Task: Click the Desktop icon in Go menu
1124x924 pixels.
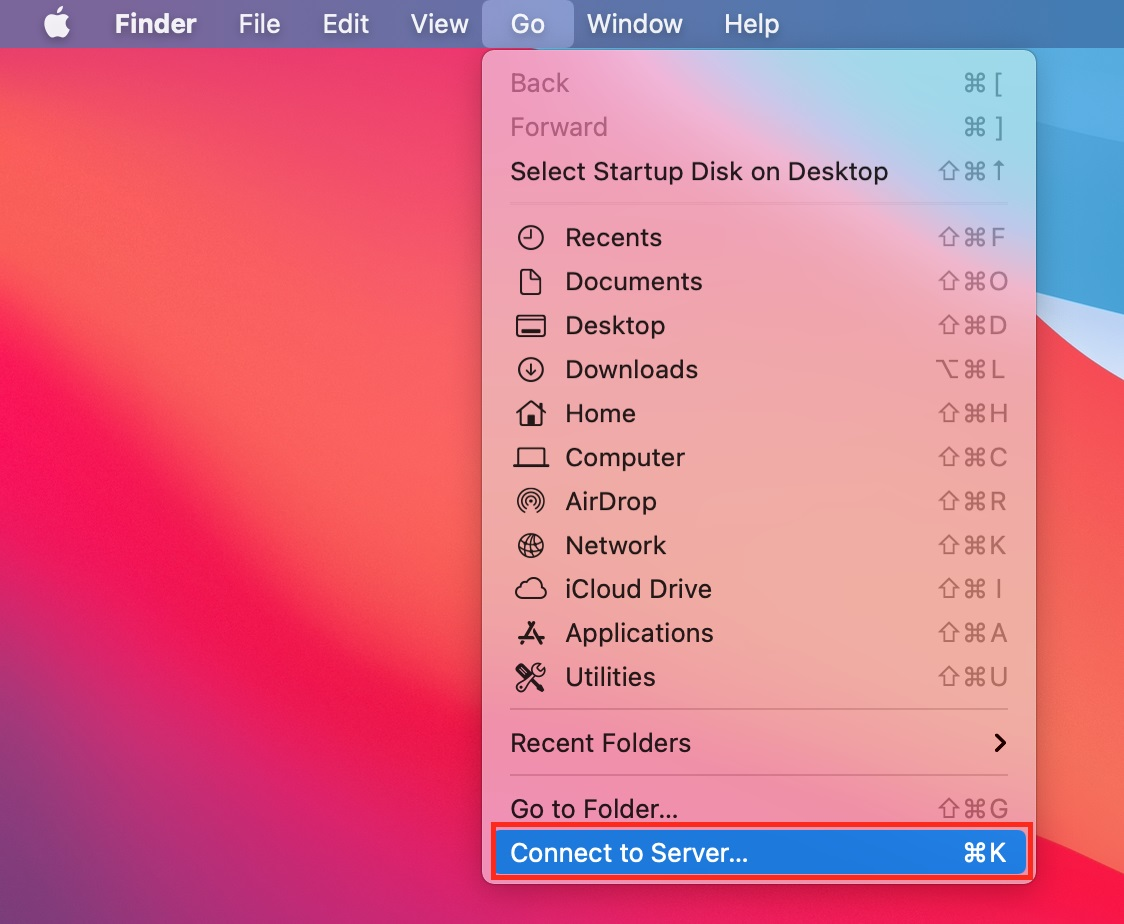Action: 530,326
